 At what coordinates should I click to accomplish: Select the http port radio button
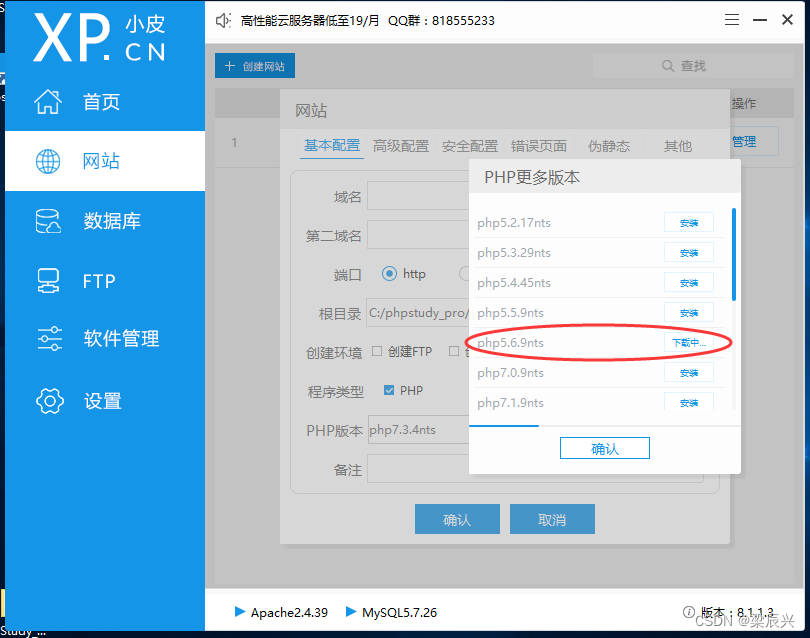tap(389, 273)
